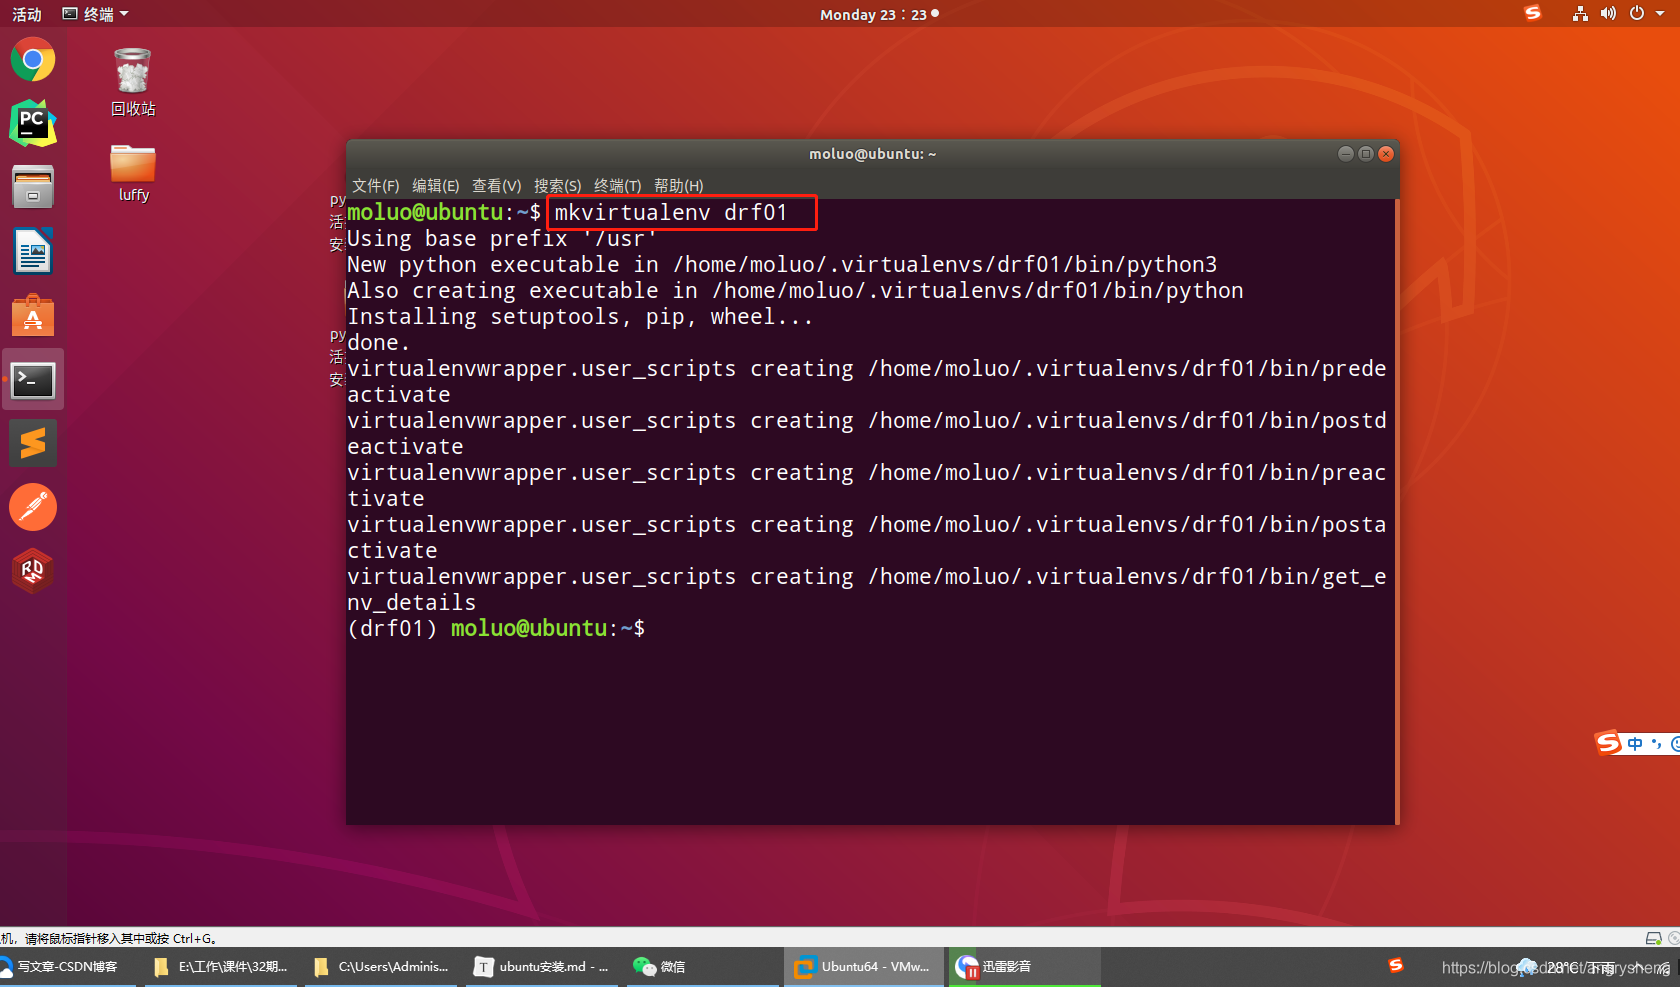This screenshot has width=1680, height=987.
Task: Switch to 迅雷影音 taskbar item
Action: 1024,967
